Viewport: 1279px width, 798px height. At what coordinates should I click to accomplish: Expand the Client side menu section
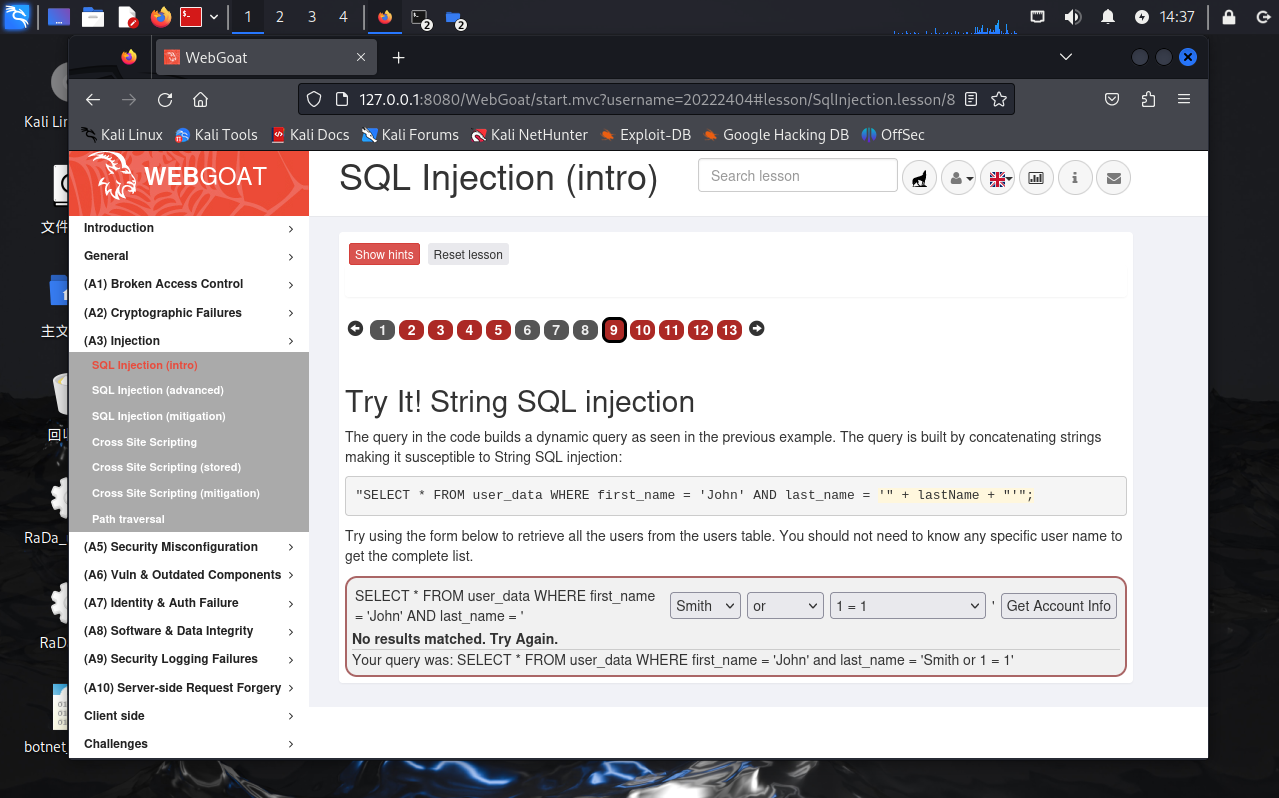(189, 716)
